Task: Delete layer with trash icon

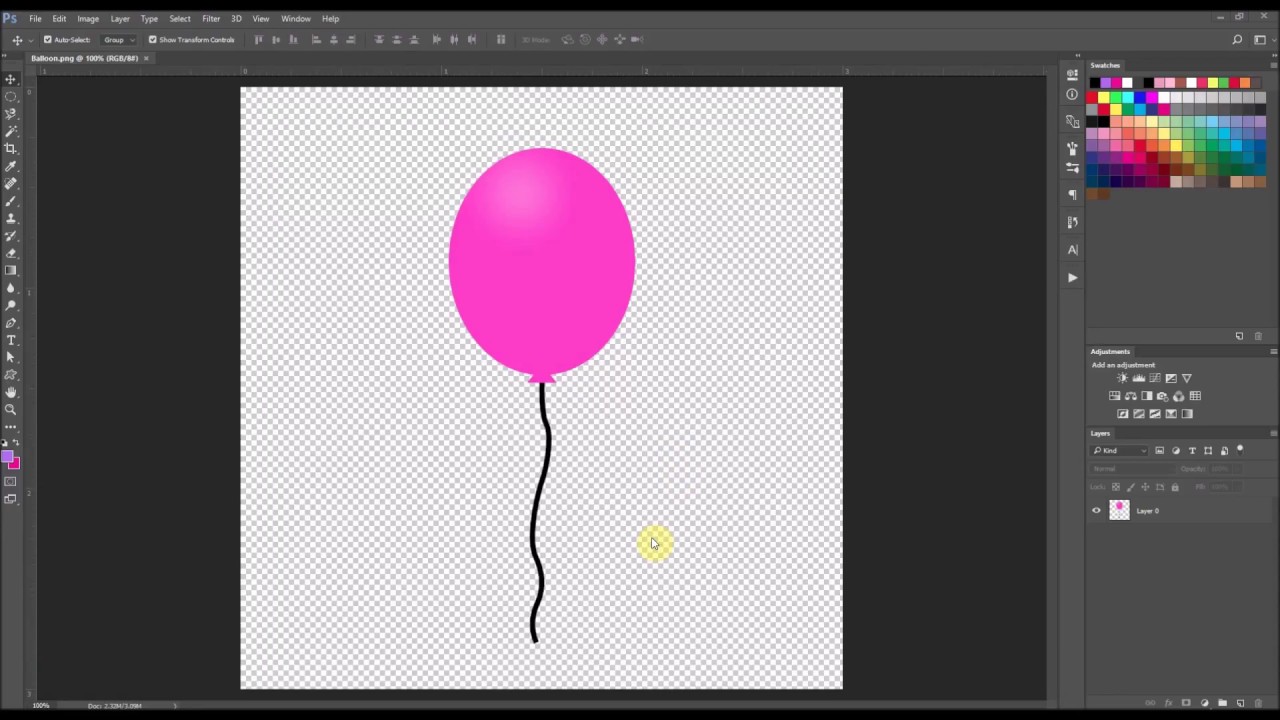Action: click(x=1258, y=703)
